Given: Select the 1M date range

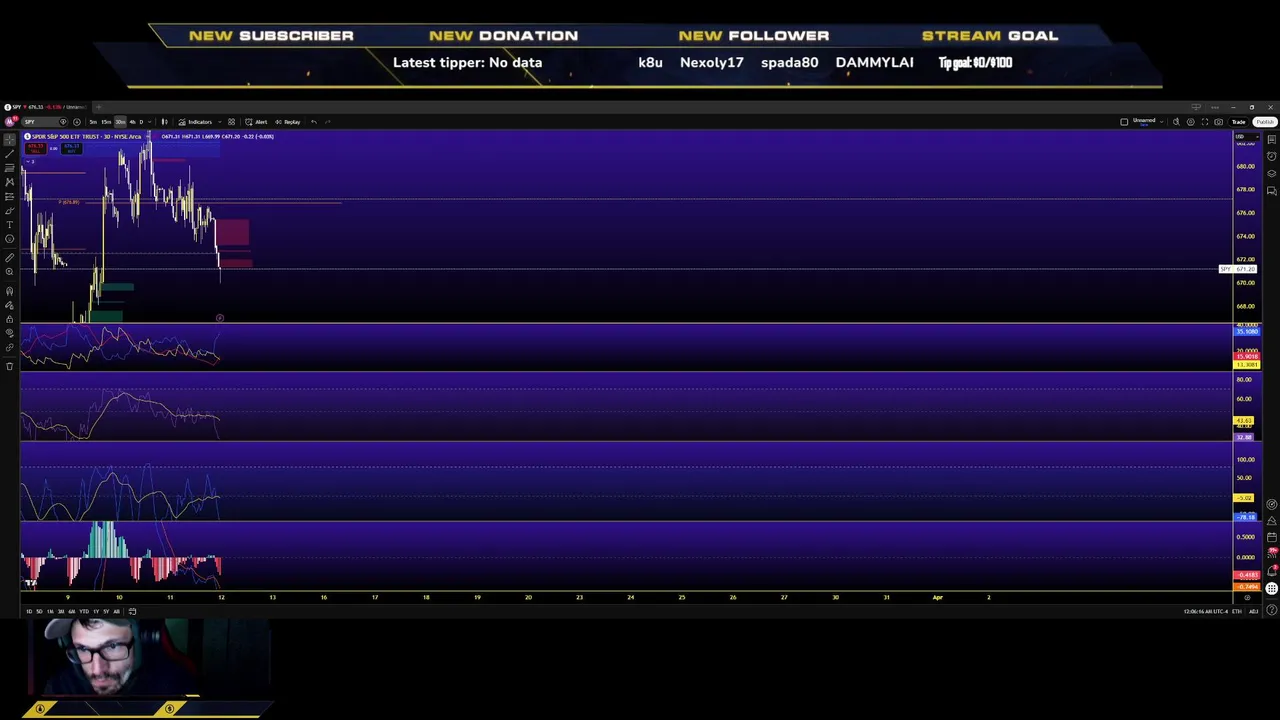Looking at the screenshot, I should (x=50, y=611).
